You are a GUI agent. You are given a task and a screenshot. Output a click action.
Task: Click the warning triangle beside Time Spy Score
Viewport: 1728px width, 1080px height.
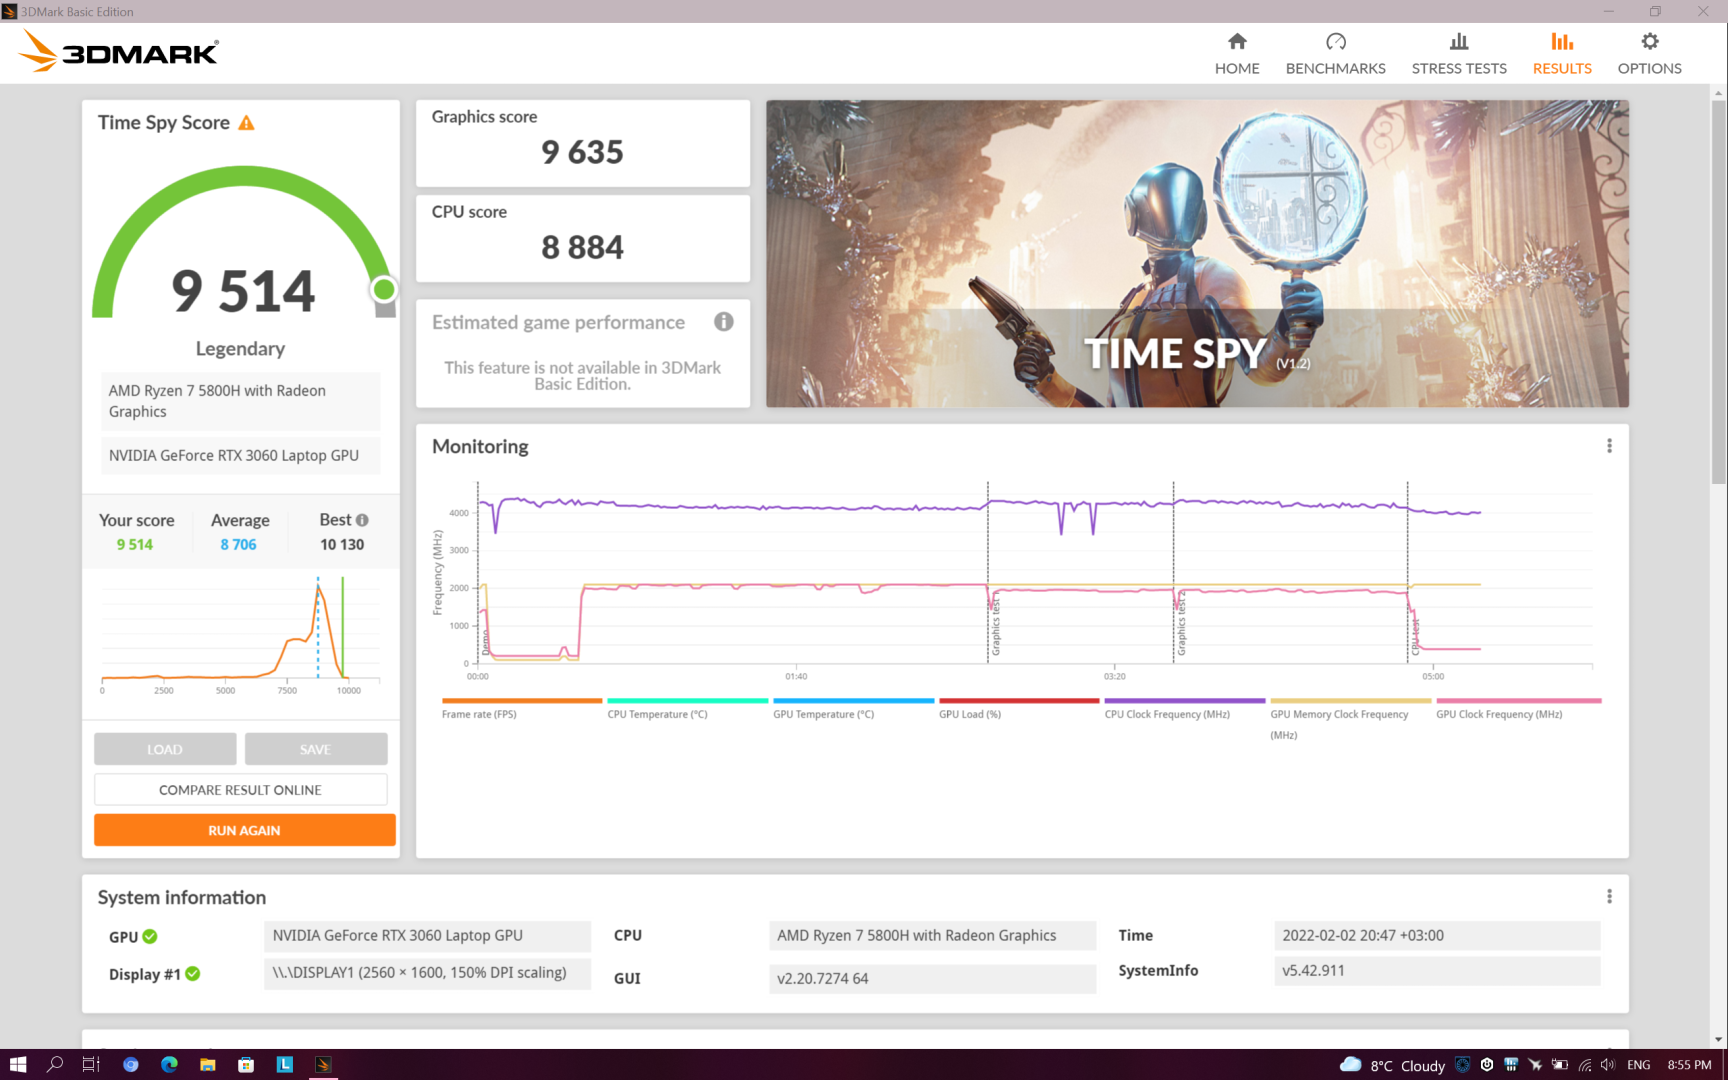(246, 123)
